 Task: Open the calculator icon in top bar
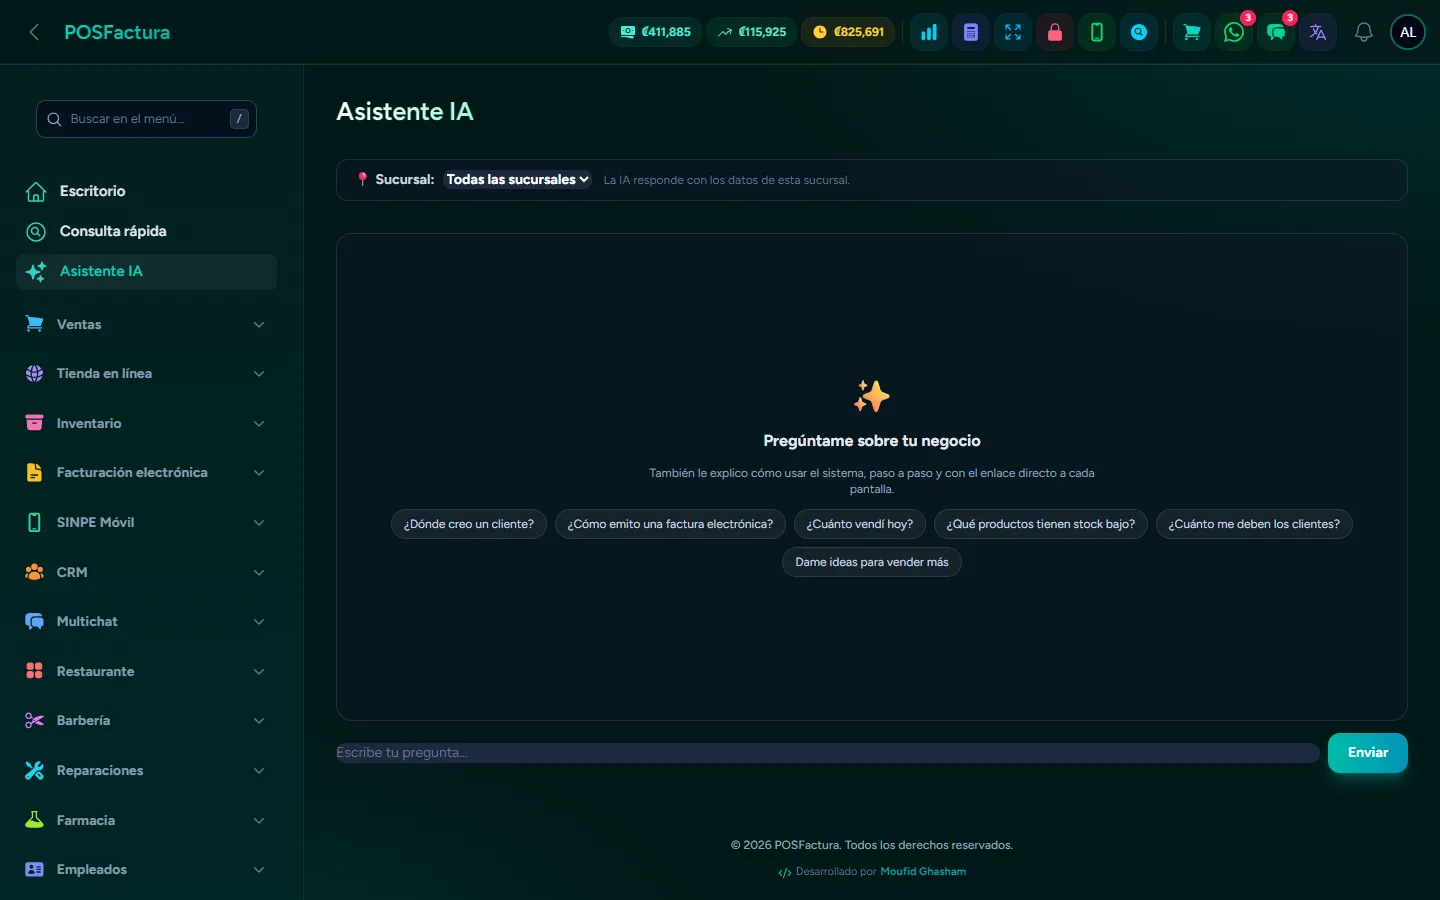pos(971,32)
